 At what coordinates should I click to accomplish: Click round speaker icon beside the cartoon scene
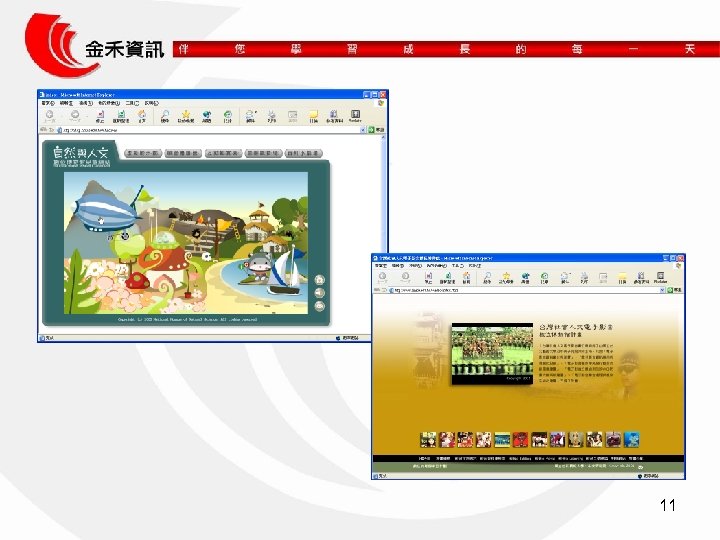tap(320, 292)
